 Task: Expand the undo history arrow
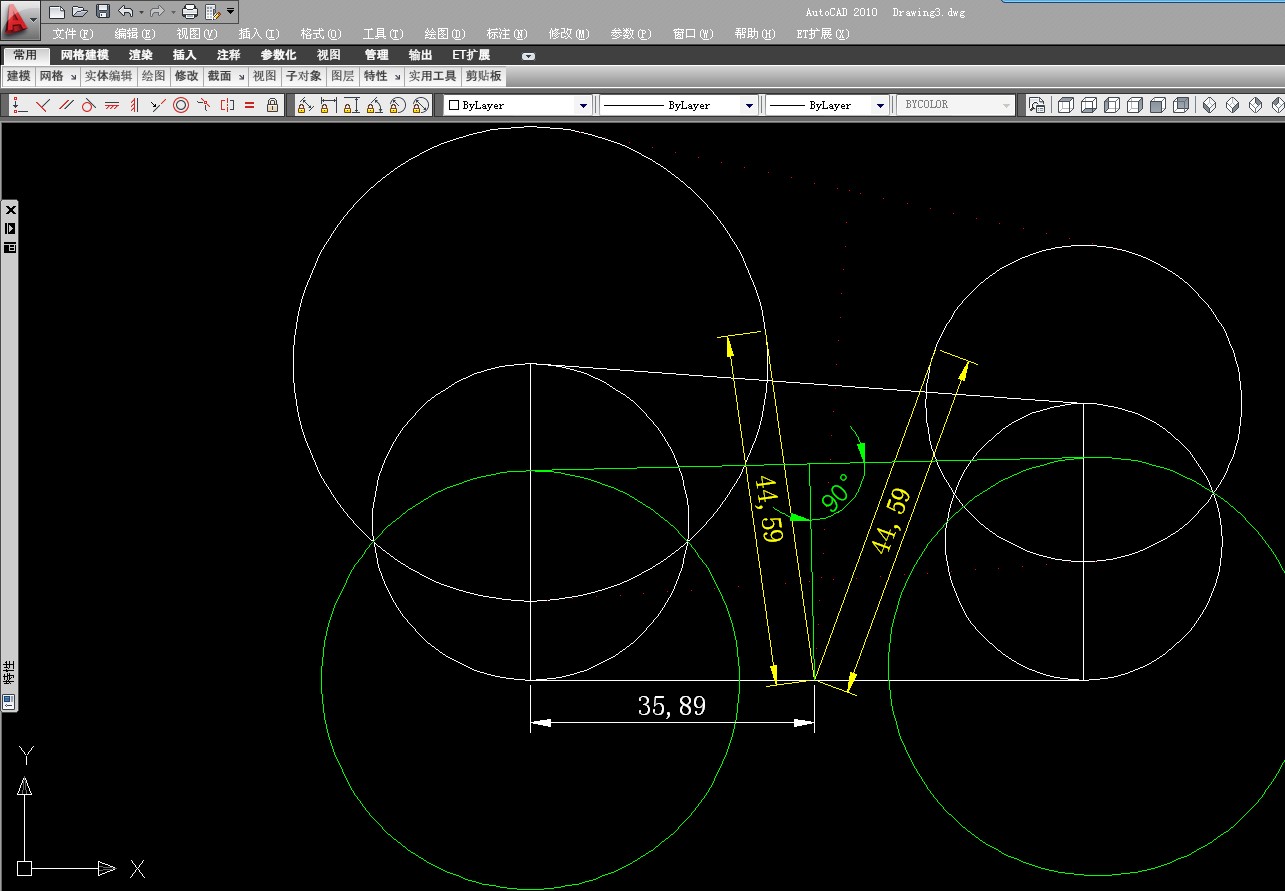[x=141, y=12]
